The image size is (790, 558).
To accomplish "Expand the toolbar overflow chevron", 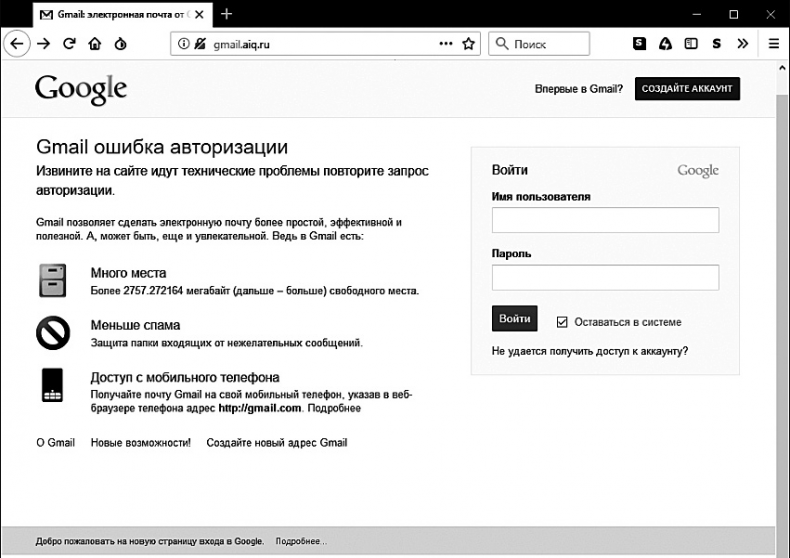I will pos(742,44).
